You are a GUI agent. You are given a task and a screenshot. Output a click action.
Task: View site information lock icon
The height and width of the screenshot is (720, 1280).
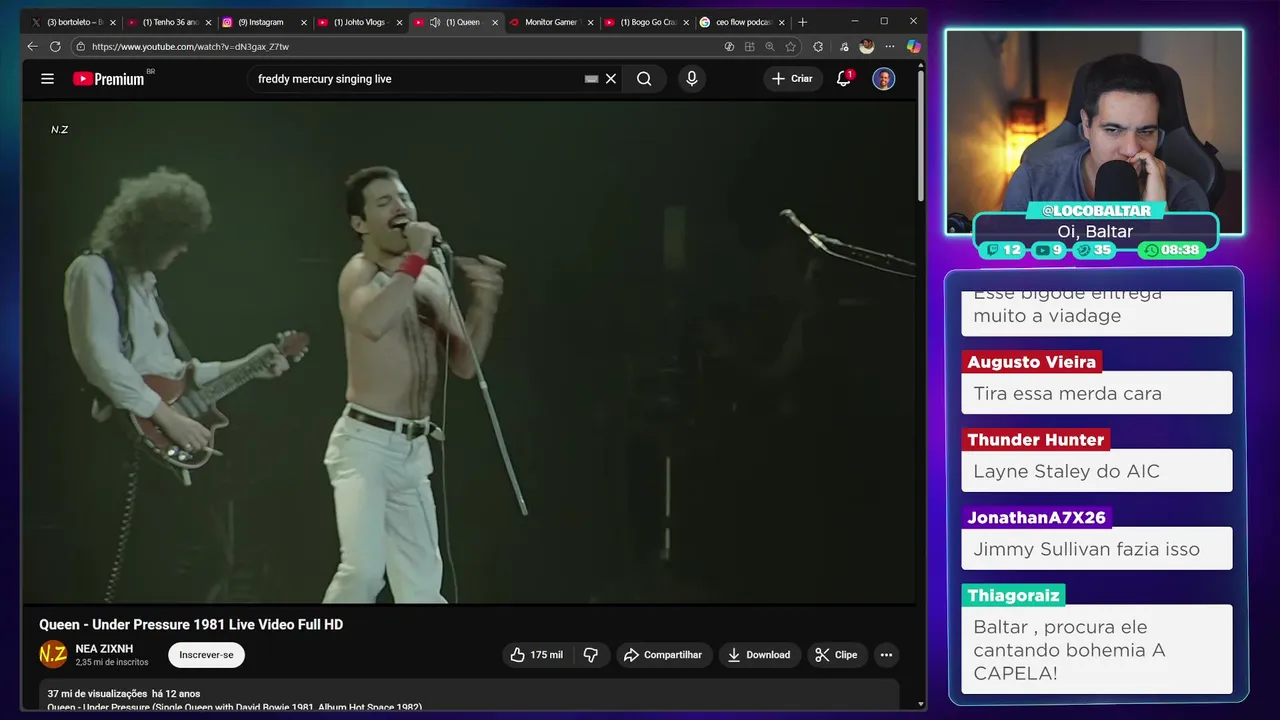coord(81,46)
